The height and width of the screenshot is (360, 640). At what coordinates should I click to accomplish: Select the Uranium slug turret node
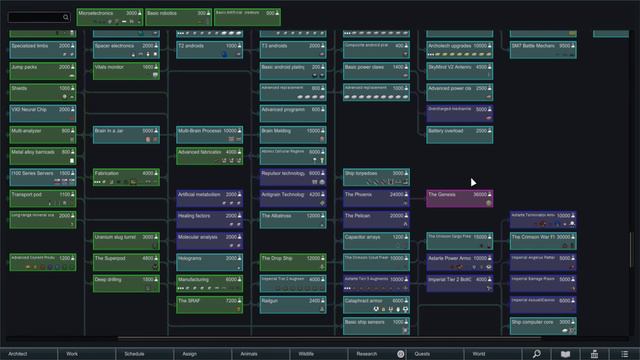[126, 241]
